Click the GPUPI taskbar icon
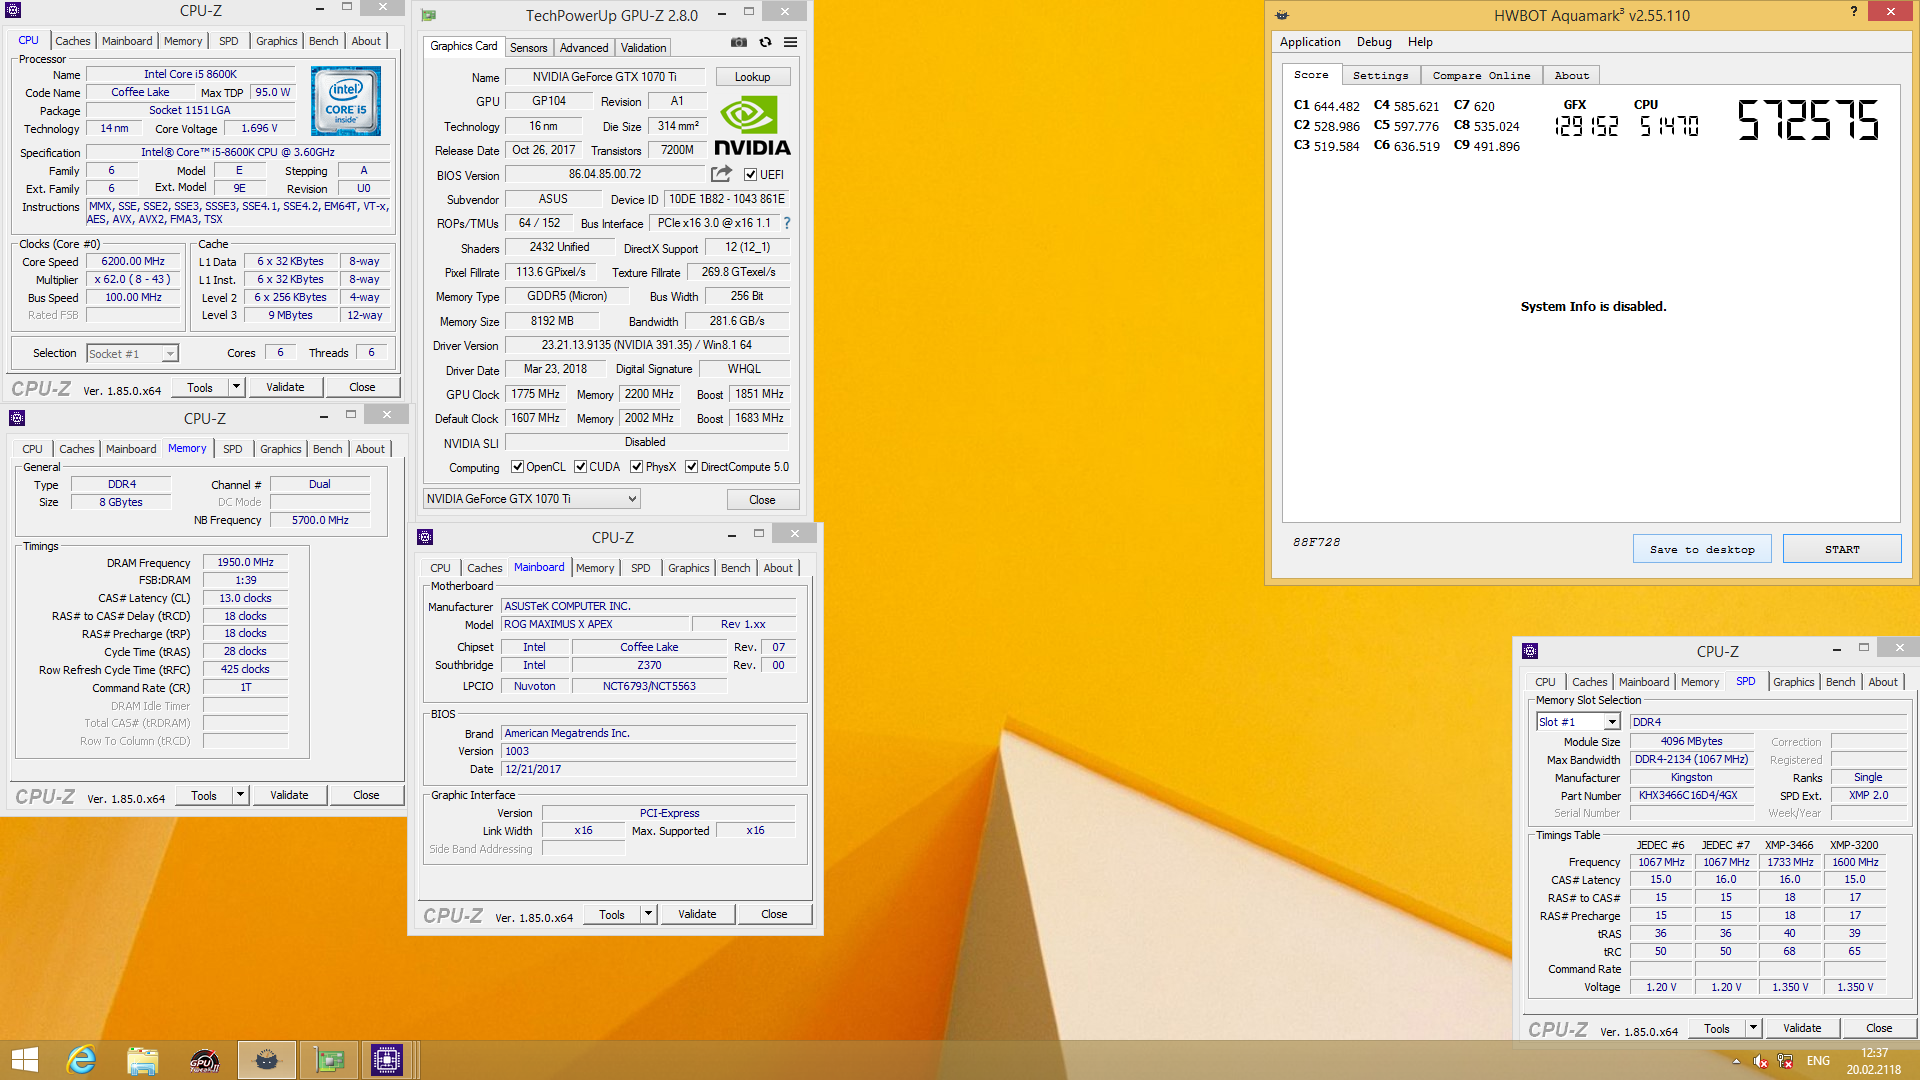This screenshot has width=1920, height=1080. coord(204,1060)
